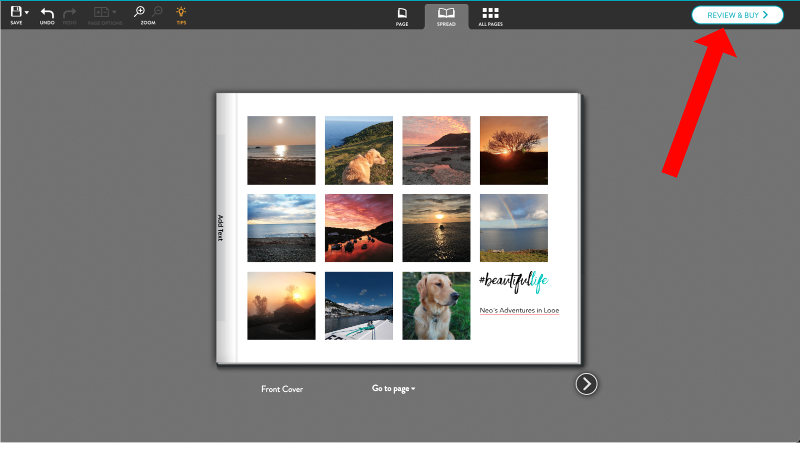Expand the Go to page dropdown
Viewport: 800px width, 450px height.
393,389
